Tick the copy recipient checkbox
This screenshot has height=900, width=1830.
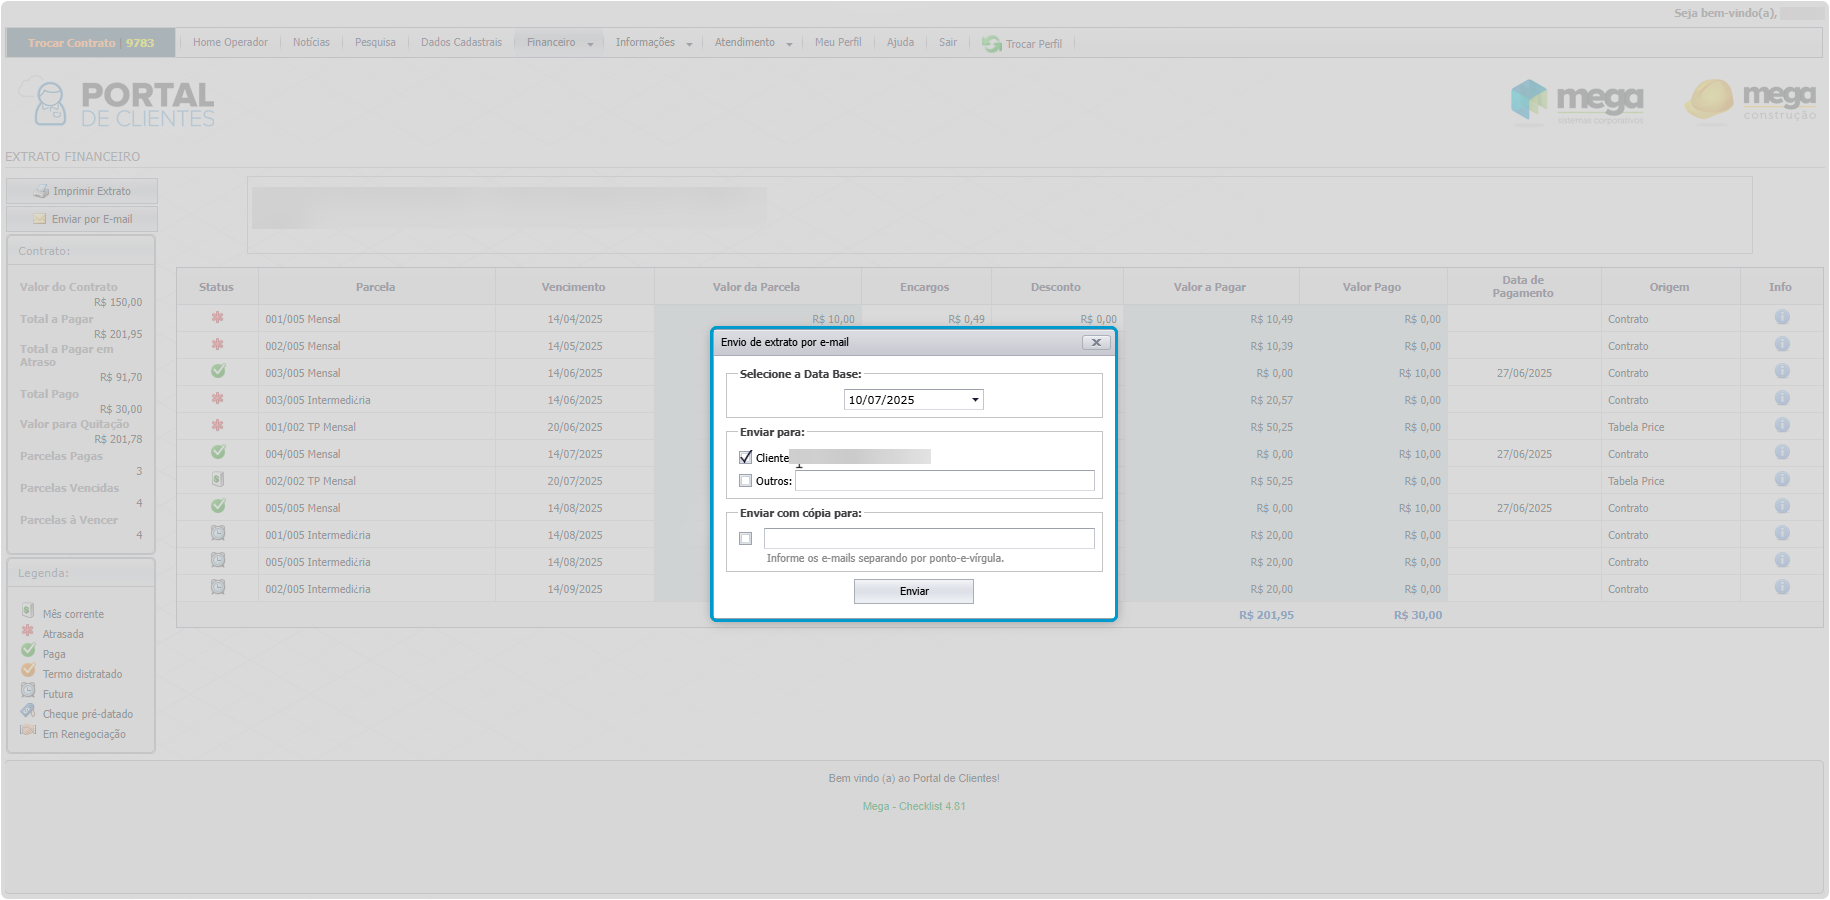pos(745,538)
